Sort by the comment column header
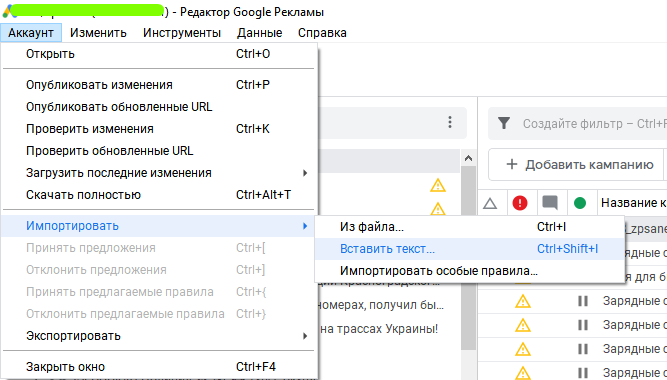This screenshot has width=667, height=380. click(550, 203)
